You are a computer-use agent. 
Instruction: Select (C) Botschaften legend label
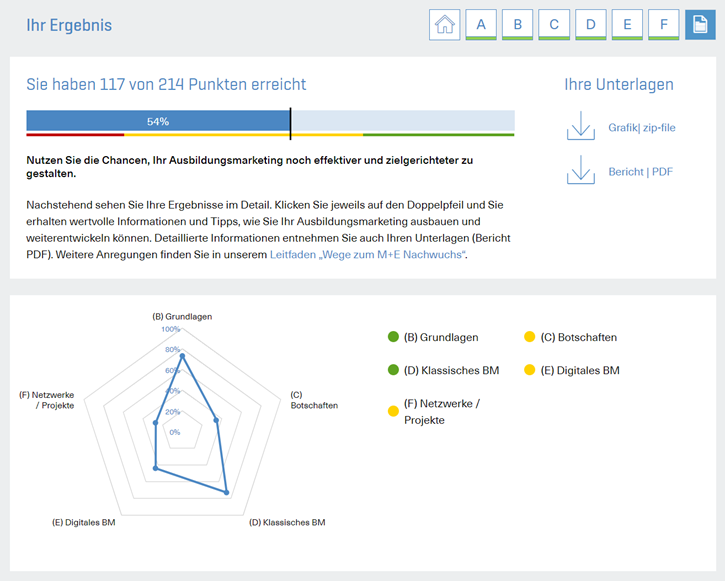coord(578,337)
